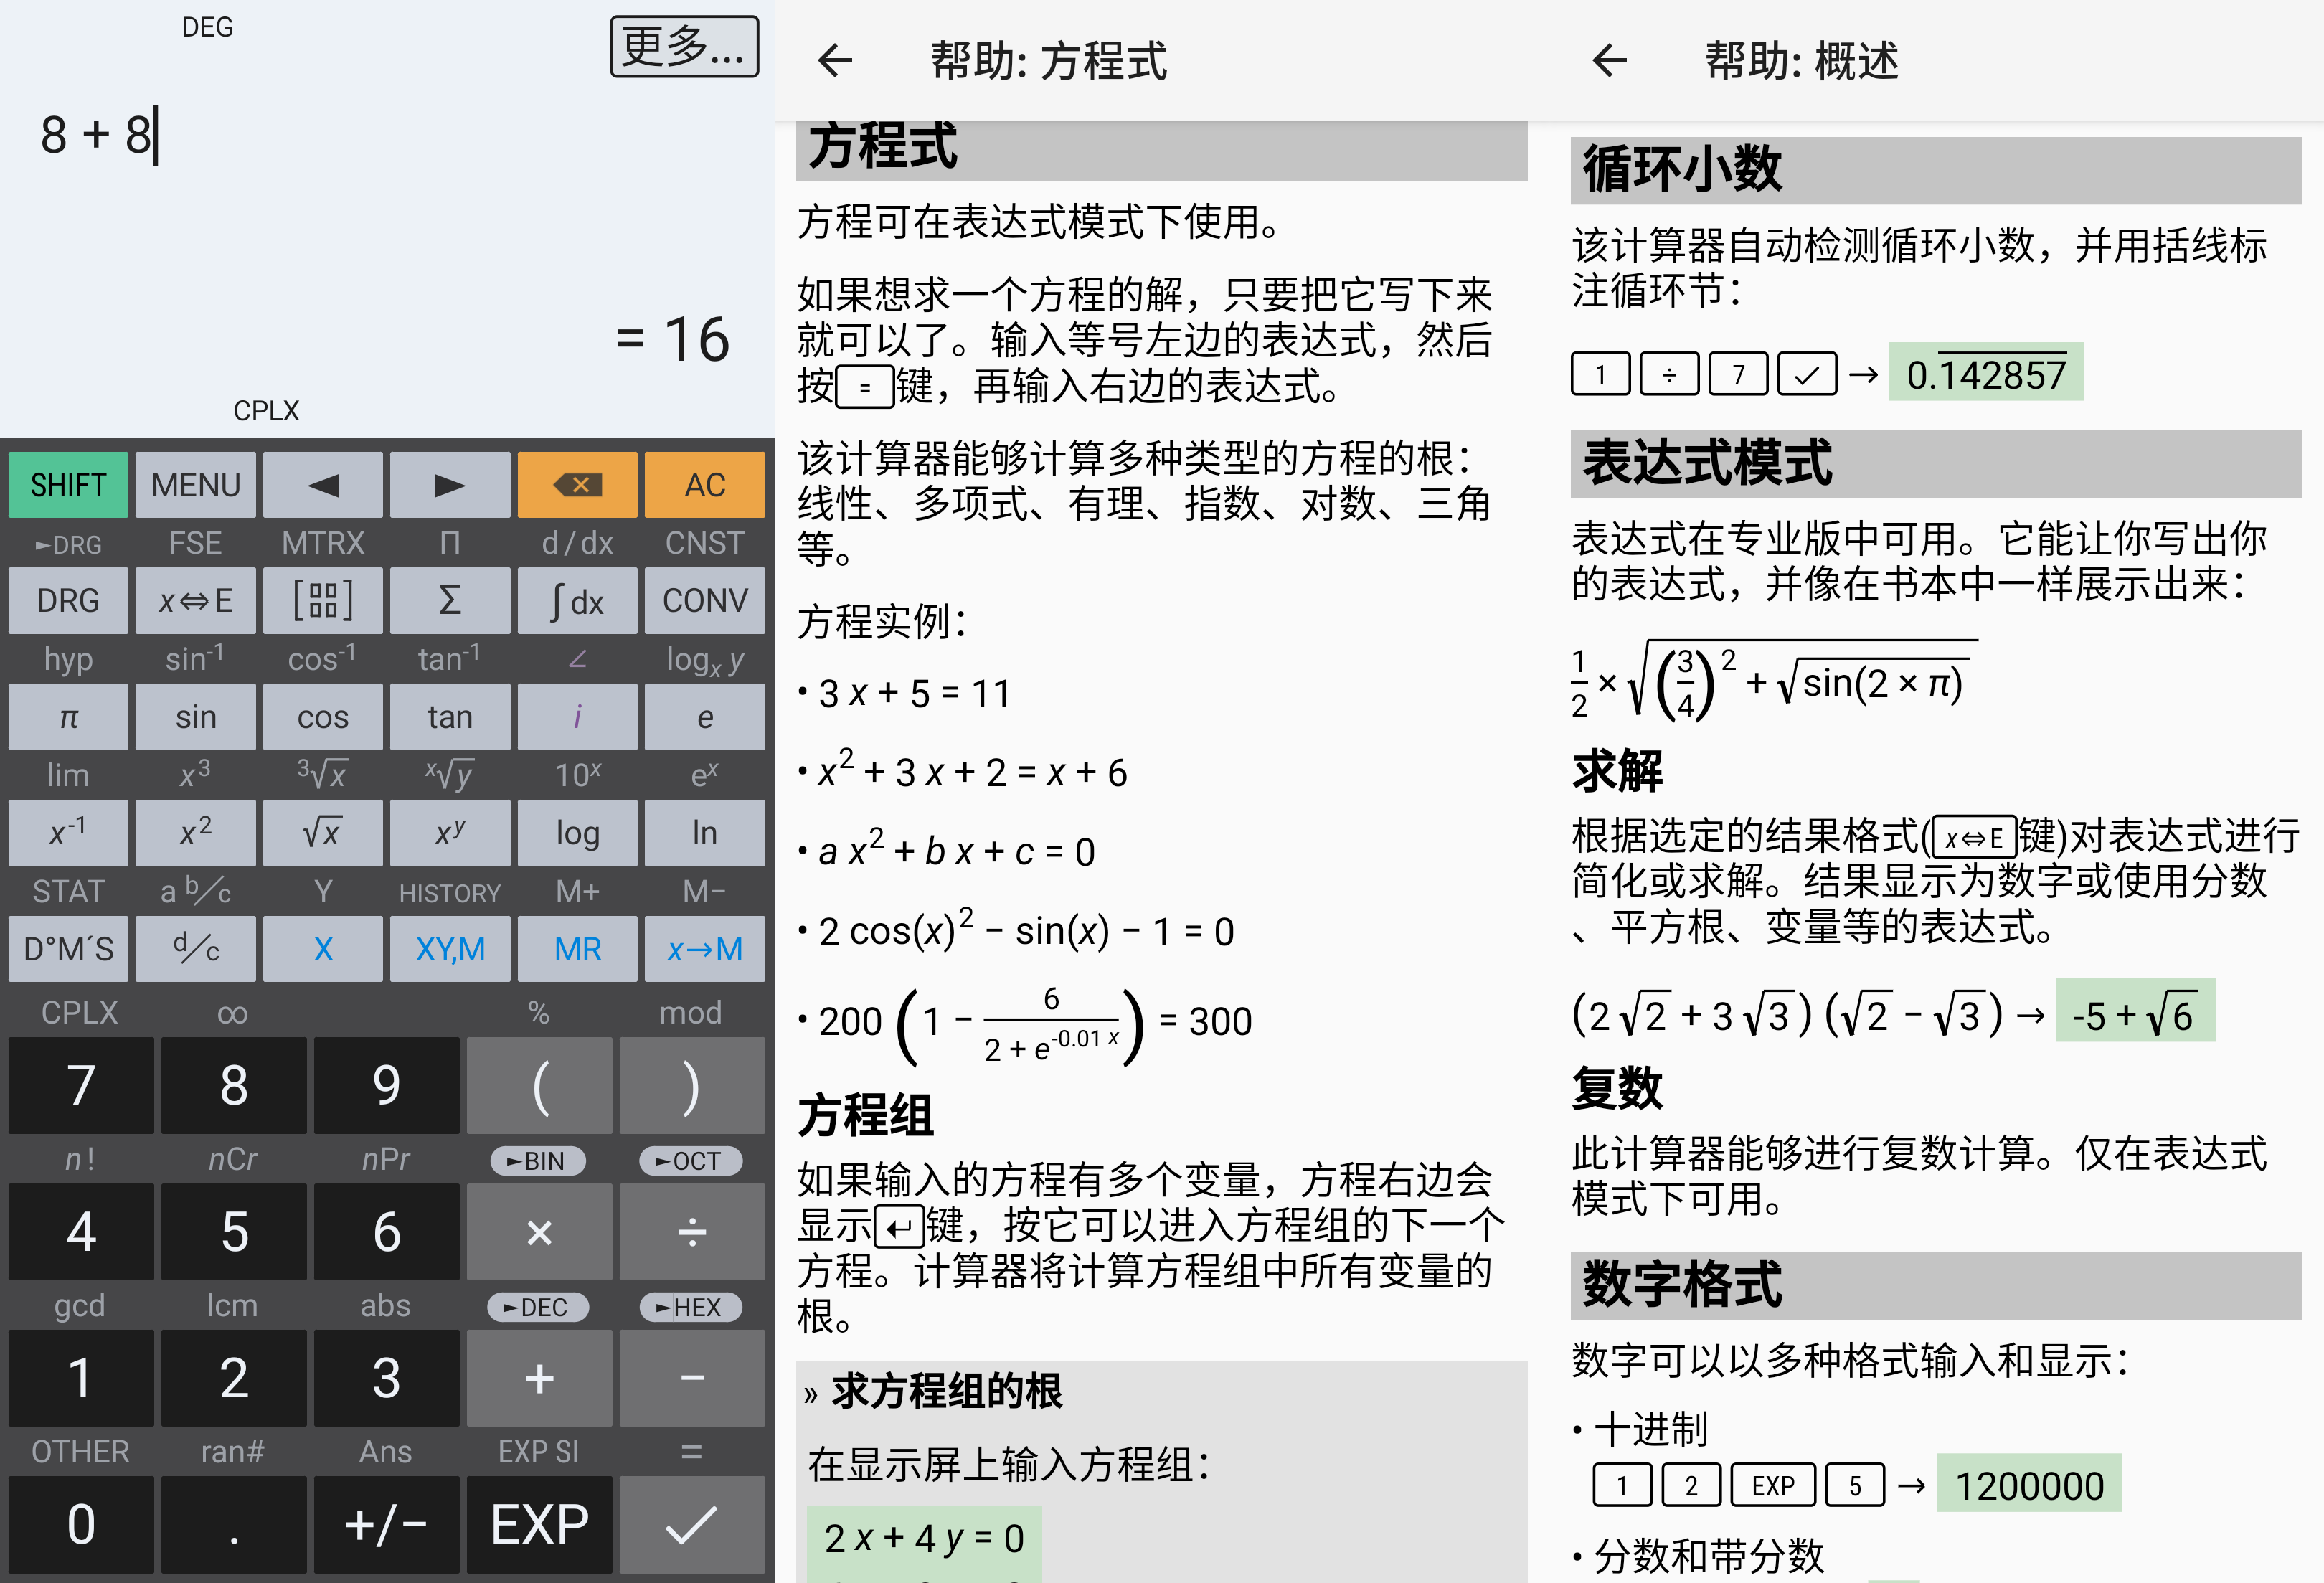2324x1583 pixels.
Task: Switch result format with x⇔E key
Action: coord(195,601)
